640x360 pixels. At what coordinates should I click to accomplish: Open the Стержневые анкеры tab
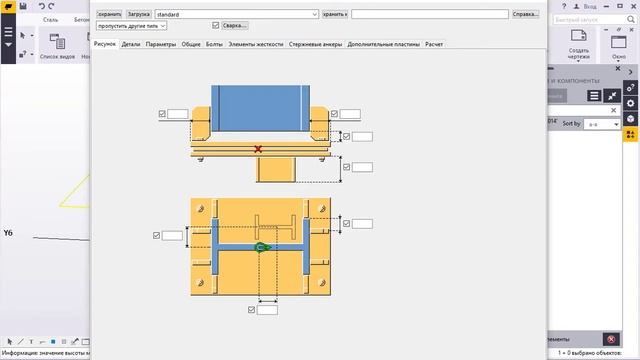[316, 44]
